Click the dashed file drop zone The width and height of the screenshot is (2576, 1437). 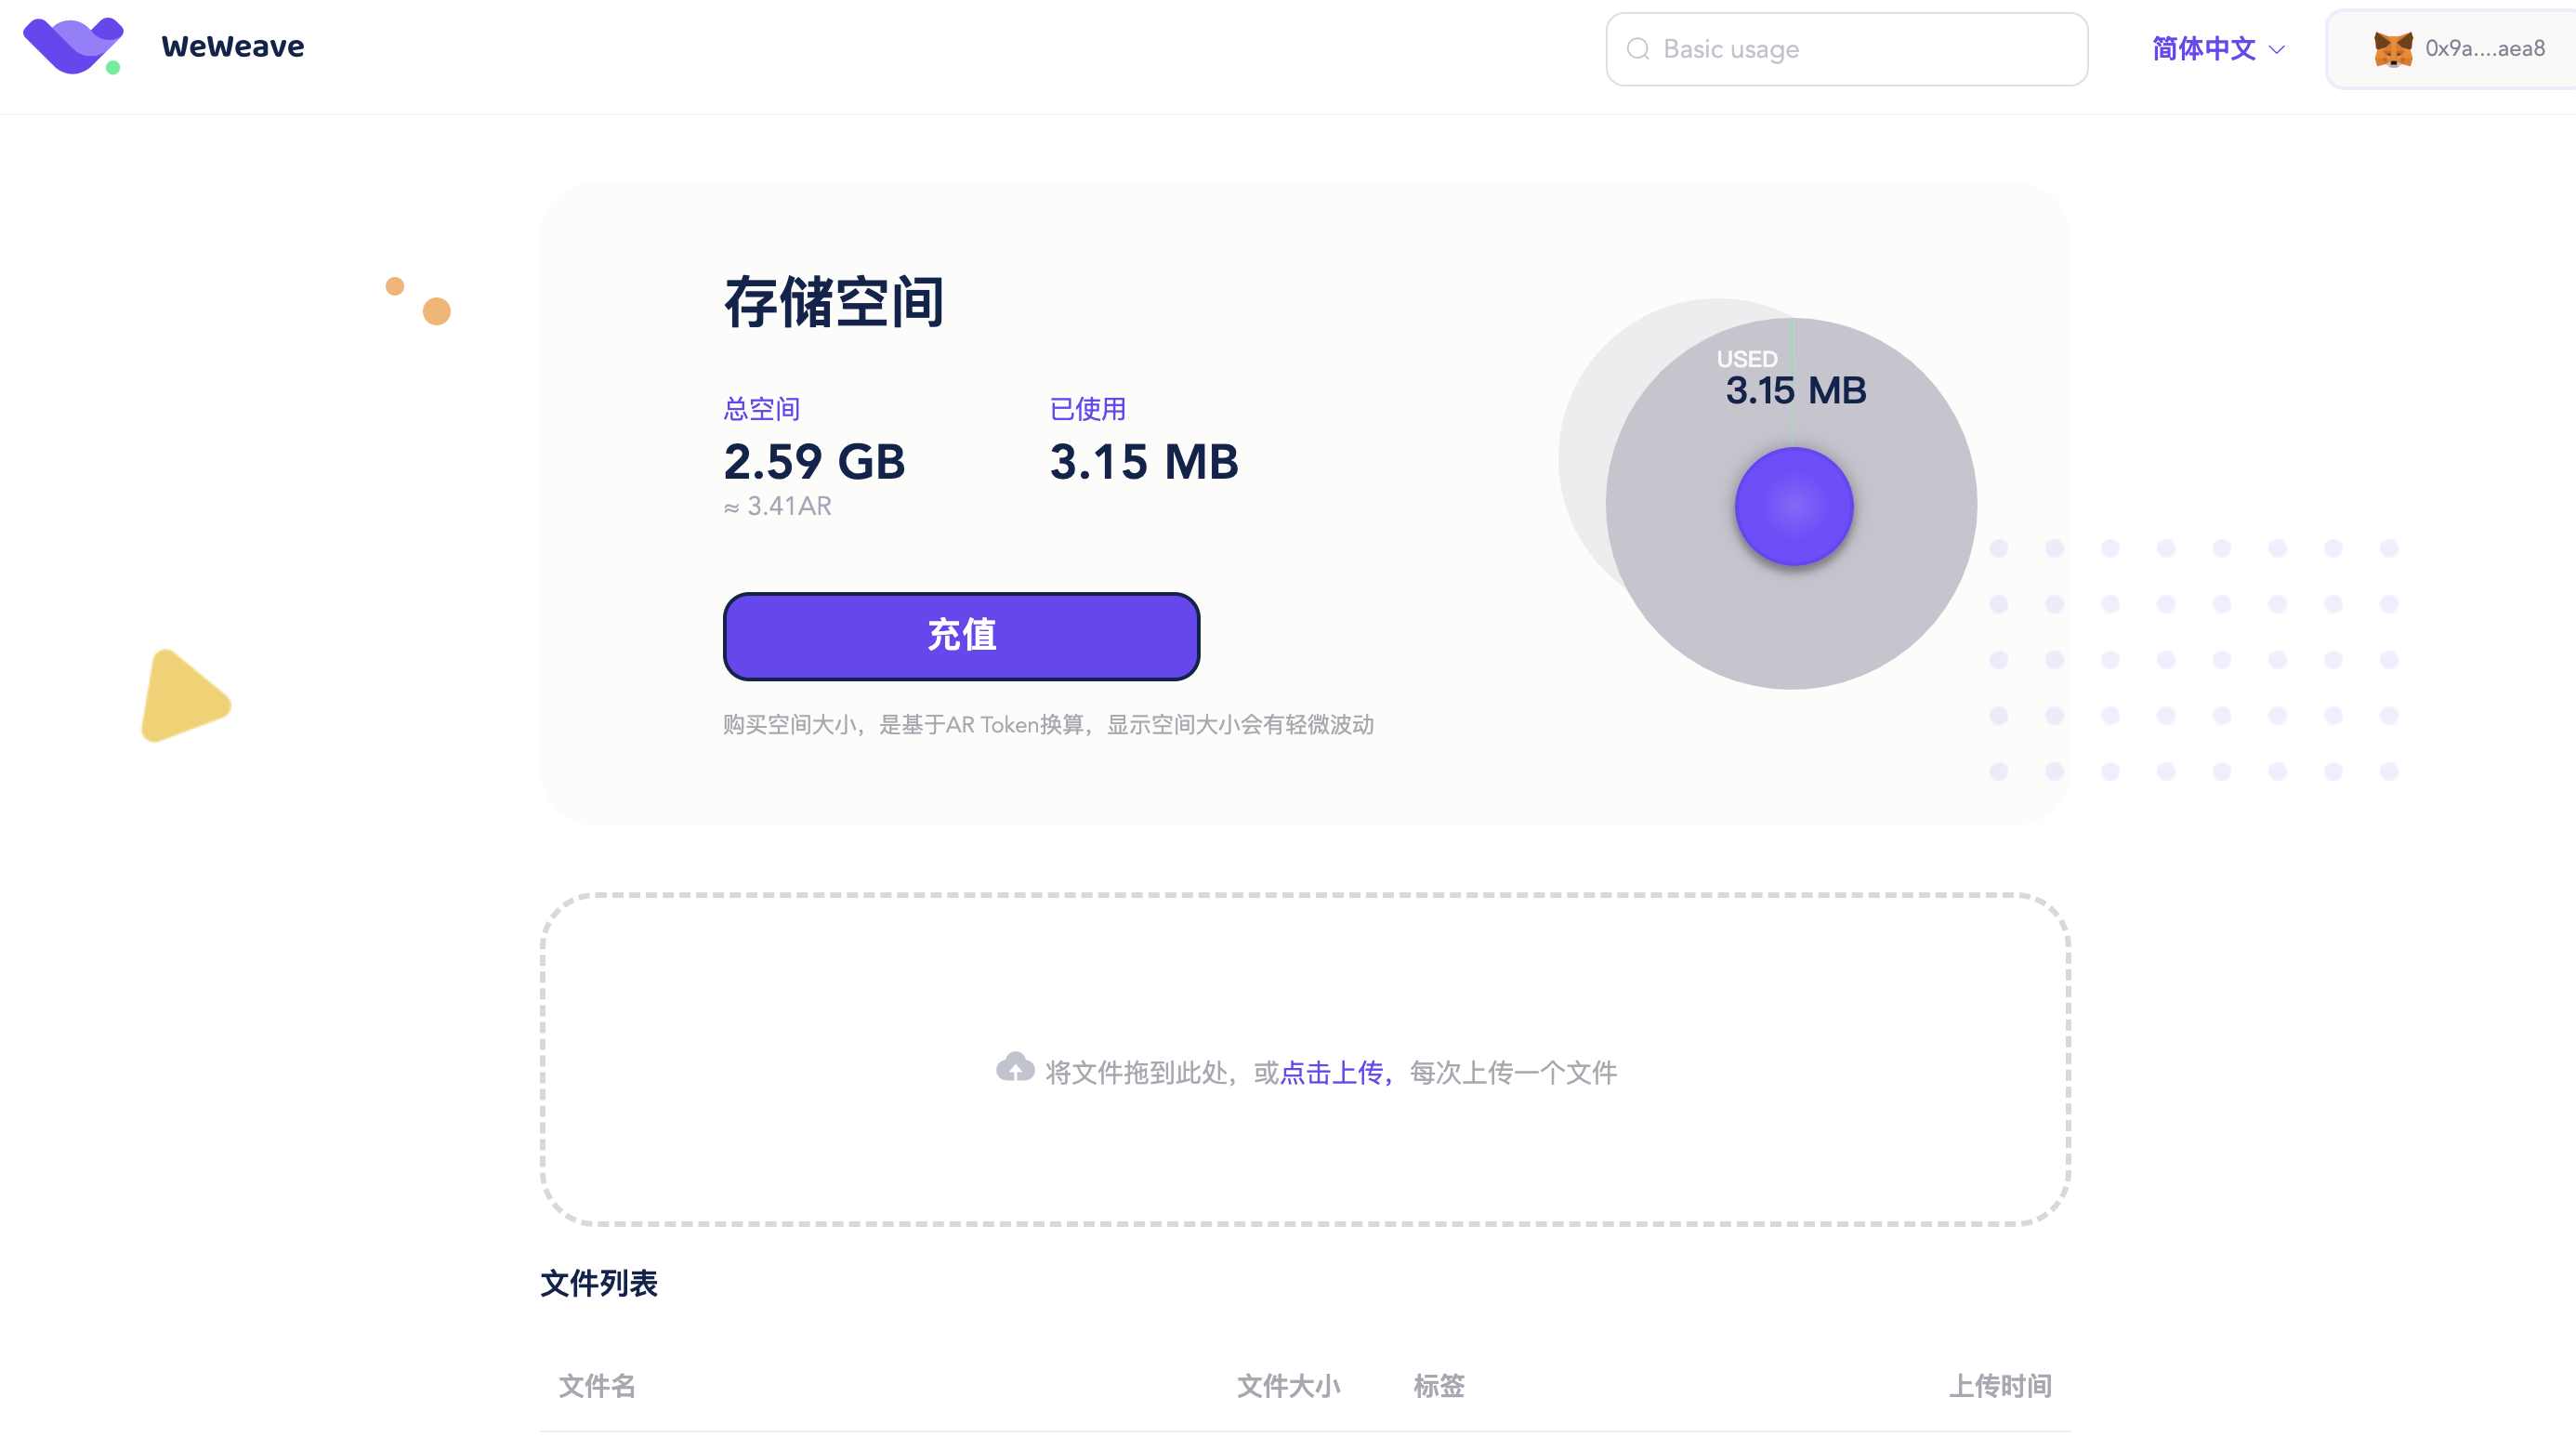1305,980
